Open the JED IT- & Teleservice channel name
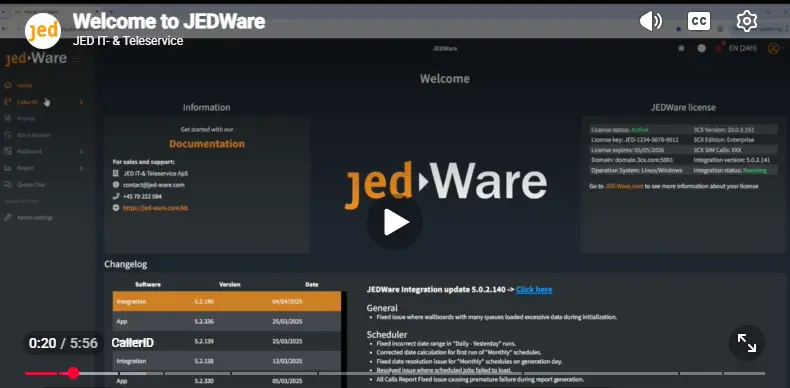Screen dimensions: 790x388 click(128, 41)
